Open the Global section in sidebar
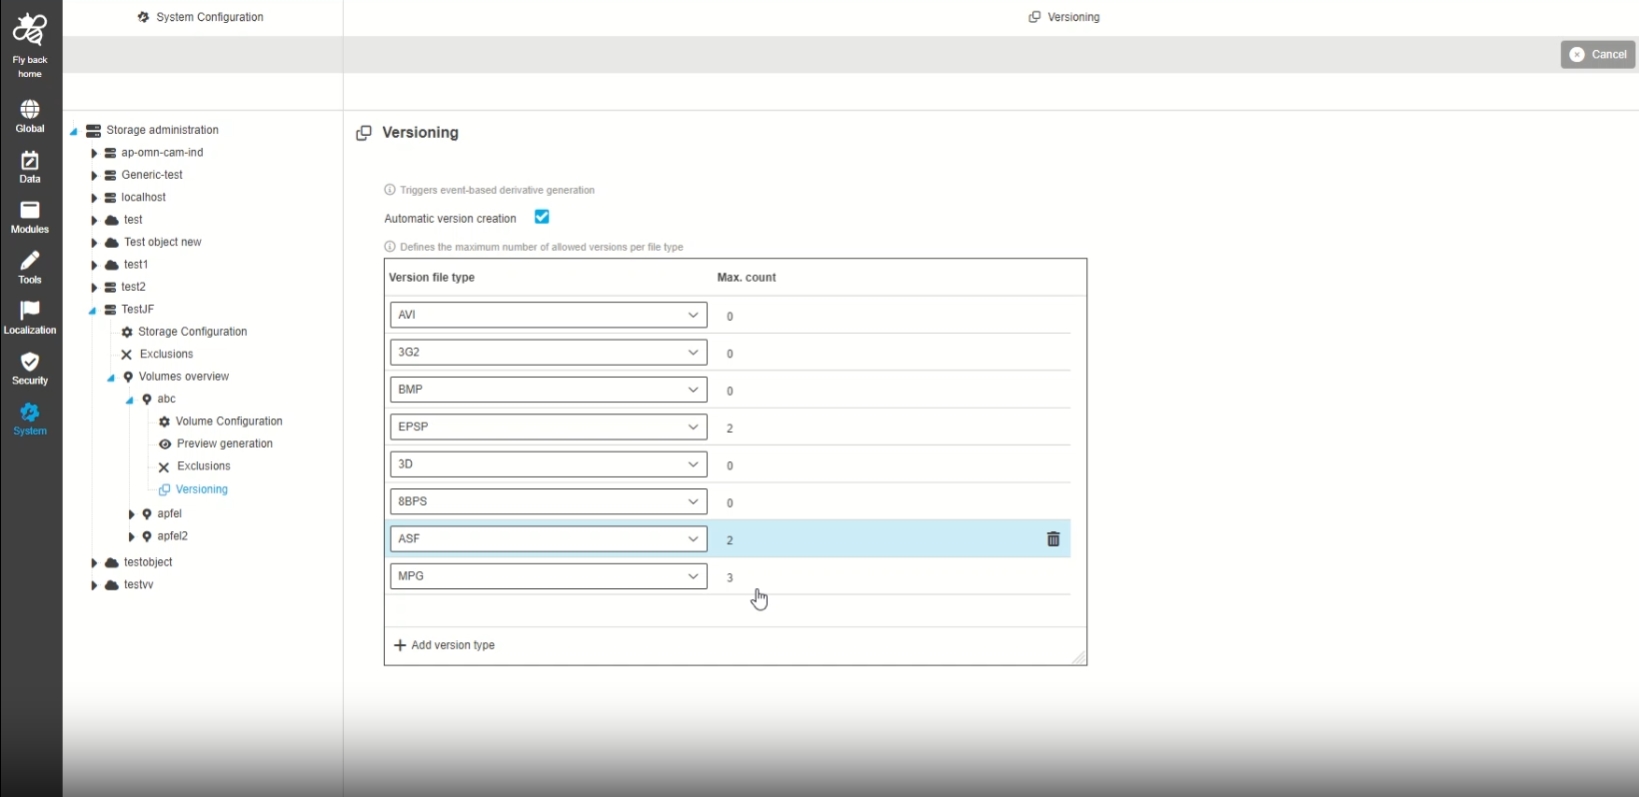Screen dimensions: 1639x797 [30, 110]
